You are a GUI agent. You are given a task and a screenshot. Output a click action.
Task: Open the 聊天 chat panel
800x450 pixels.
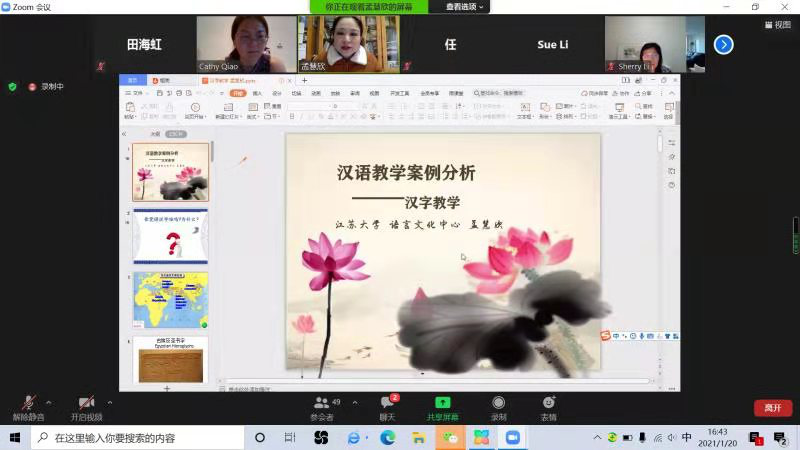pyautogui.click(x=386, y=405)
